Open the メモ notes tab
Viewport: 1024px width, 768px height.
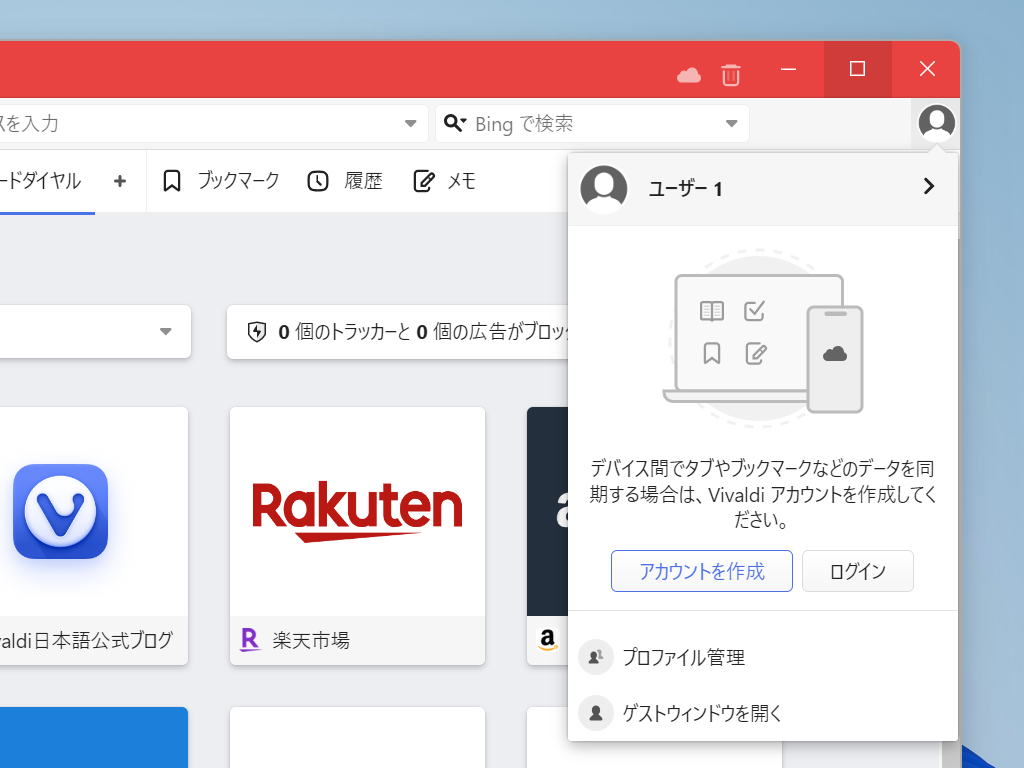[x=445, y=181]
